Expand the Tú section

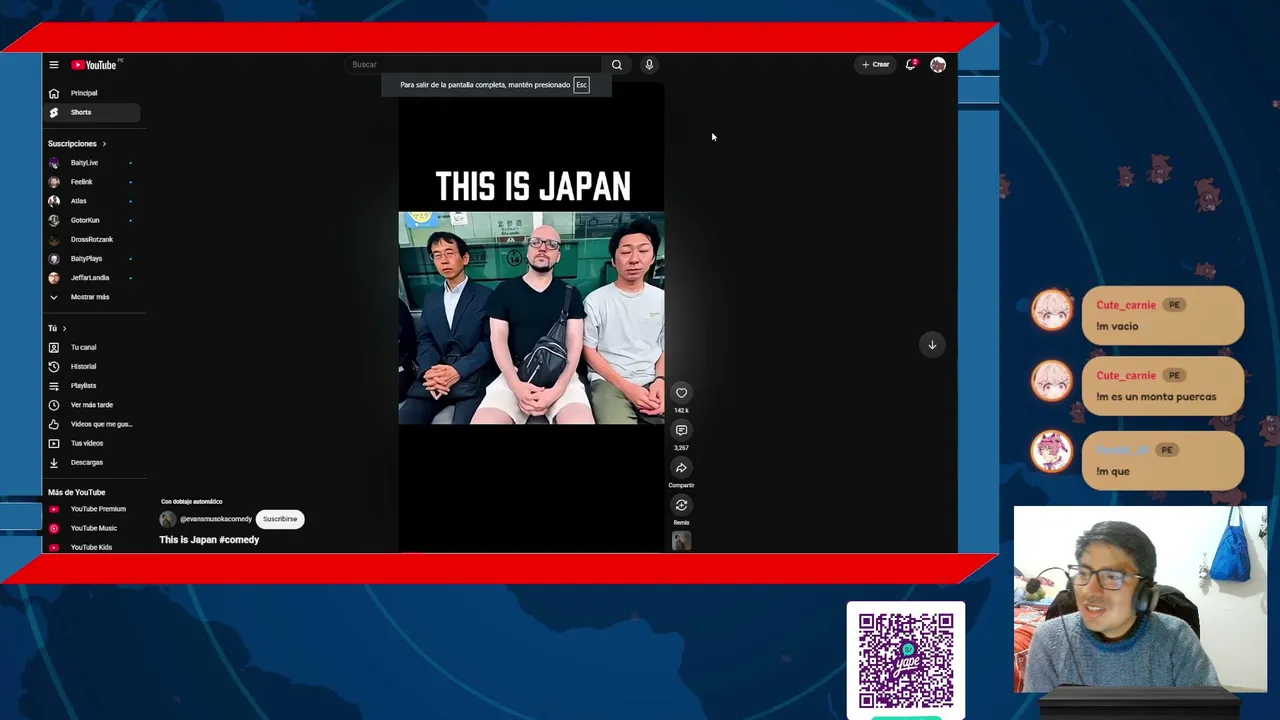pos(57,328)
